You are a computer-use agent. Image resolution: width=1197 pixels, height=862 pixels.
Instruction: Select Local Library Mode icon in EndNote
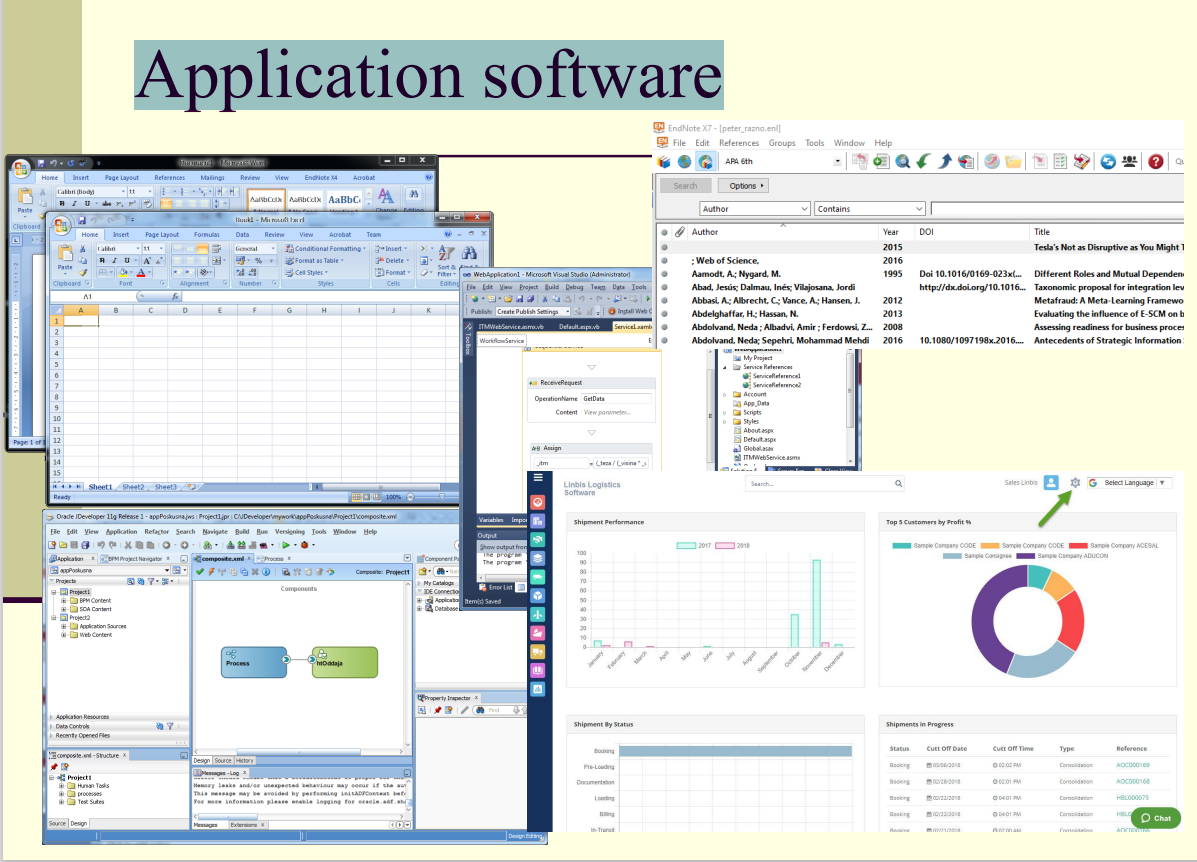tap(664, 162)
